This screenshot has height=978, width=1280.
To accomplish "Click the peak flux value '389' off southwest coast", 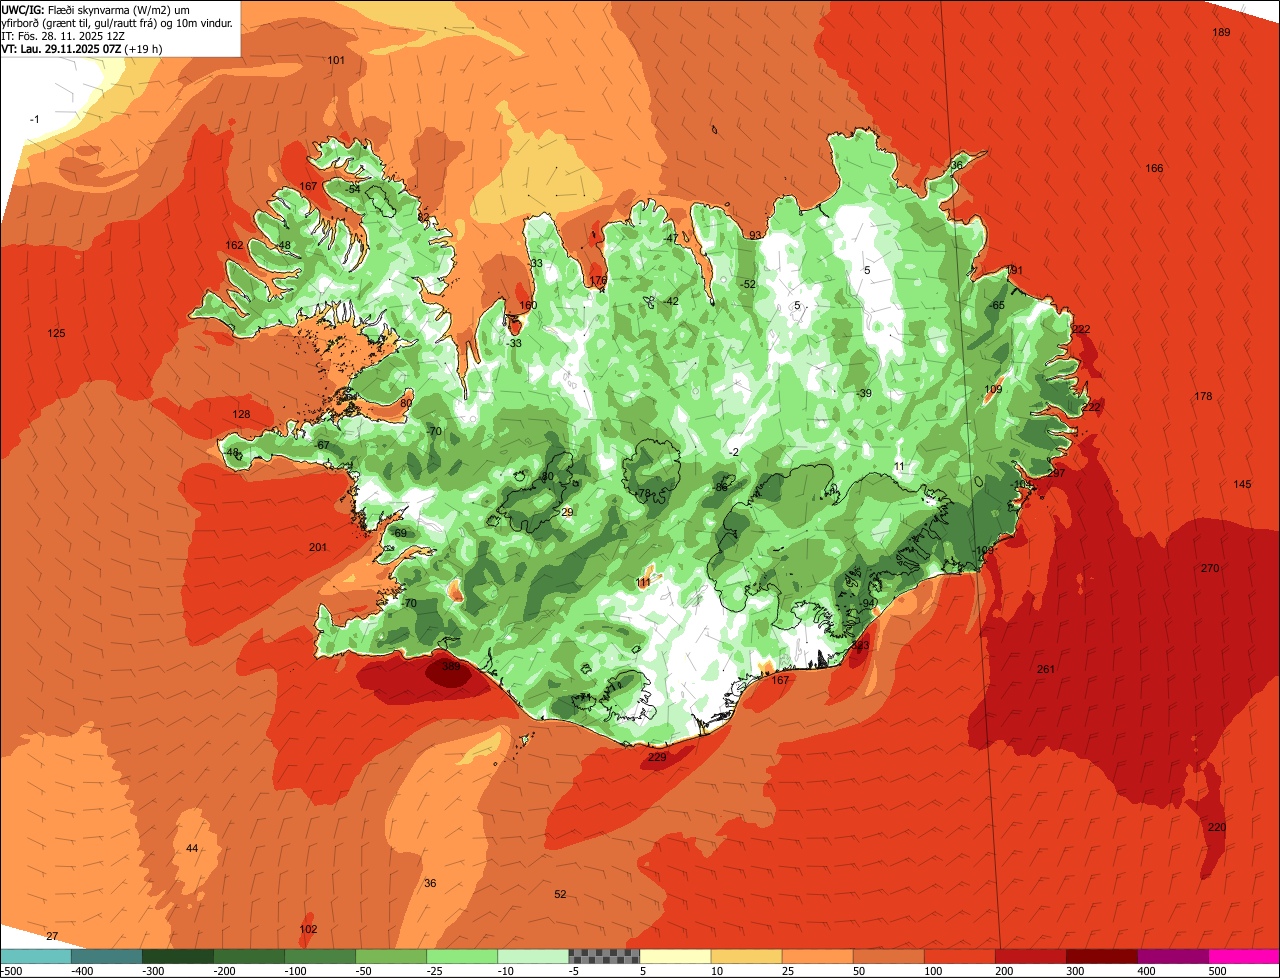I will 451,666.
